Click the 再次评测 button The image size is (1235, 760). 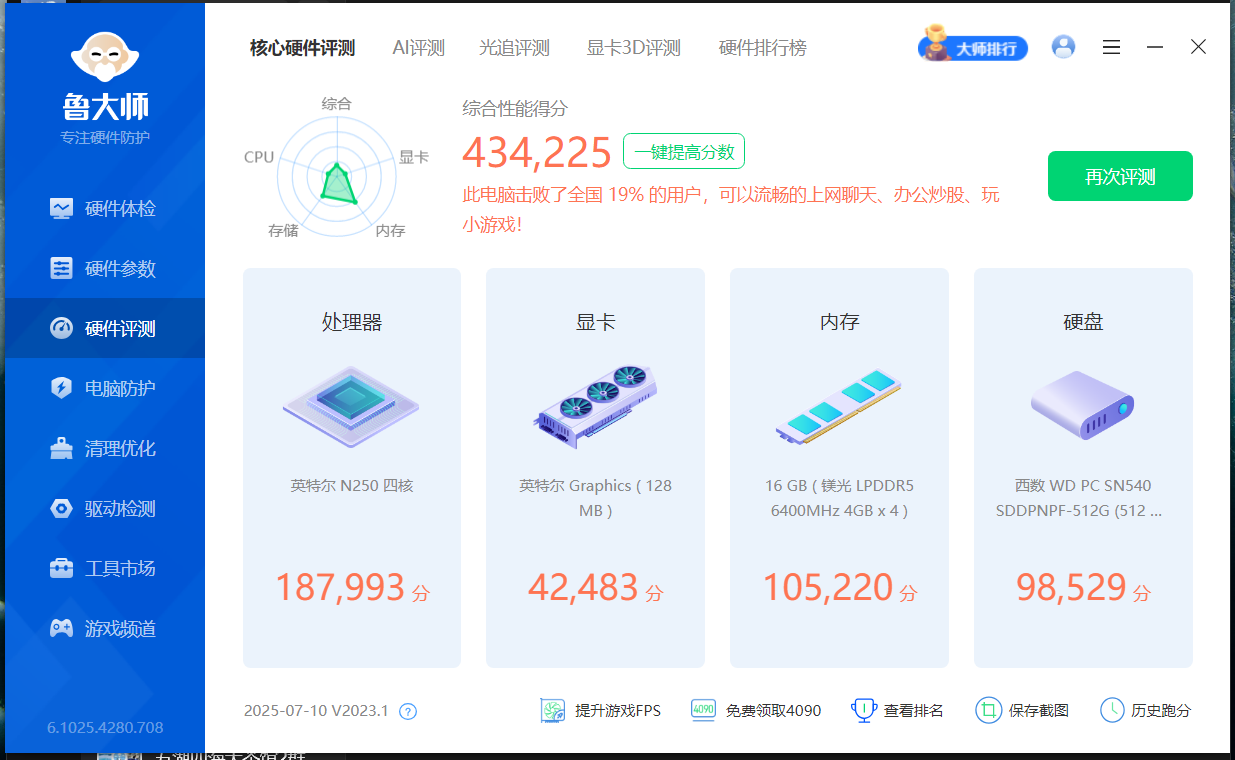[1120, 176]
